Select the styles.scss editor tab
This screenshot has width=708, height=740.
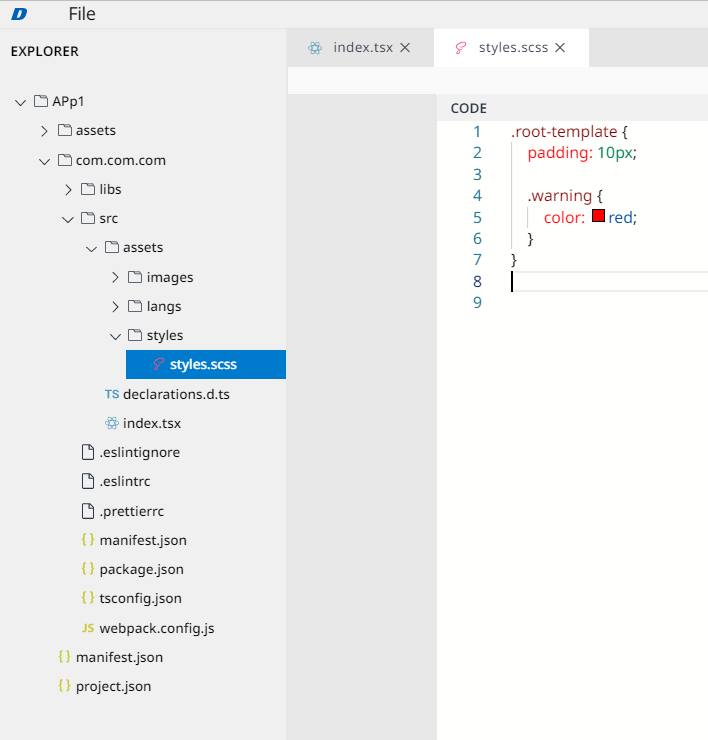point(513,48)
